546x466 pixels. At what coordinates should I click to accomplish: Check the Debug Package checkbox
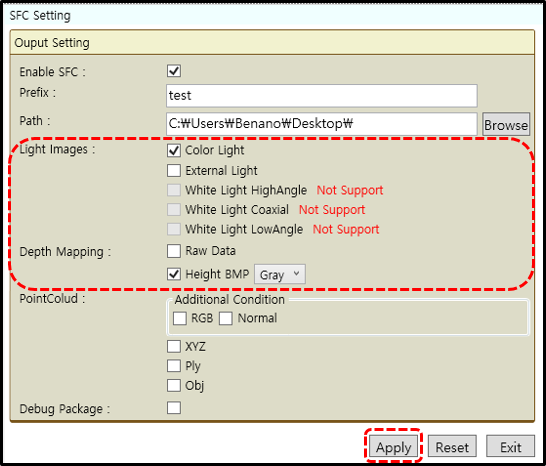[x=174, y=407]
